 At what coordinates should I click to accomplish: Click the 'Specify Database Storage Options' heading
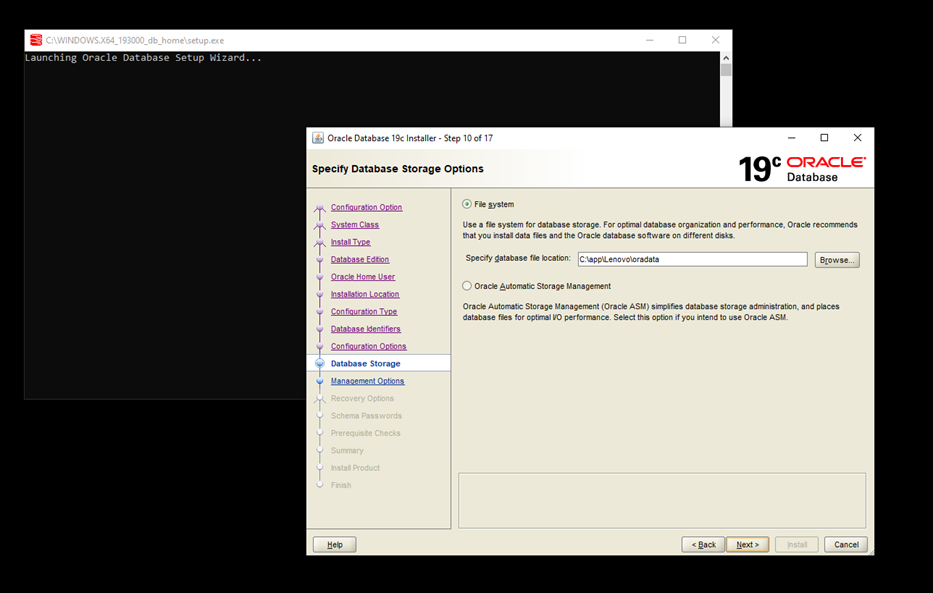(x=397, y=169)
